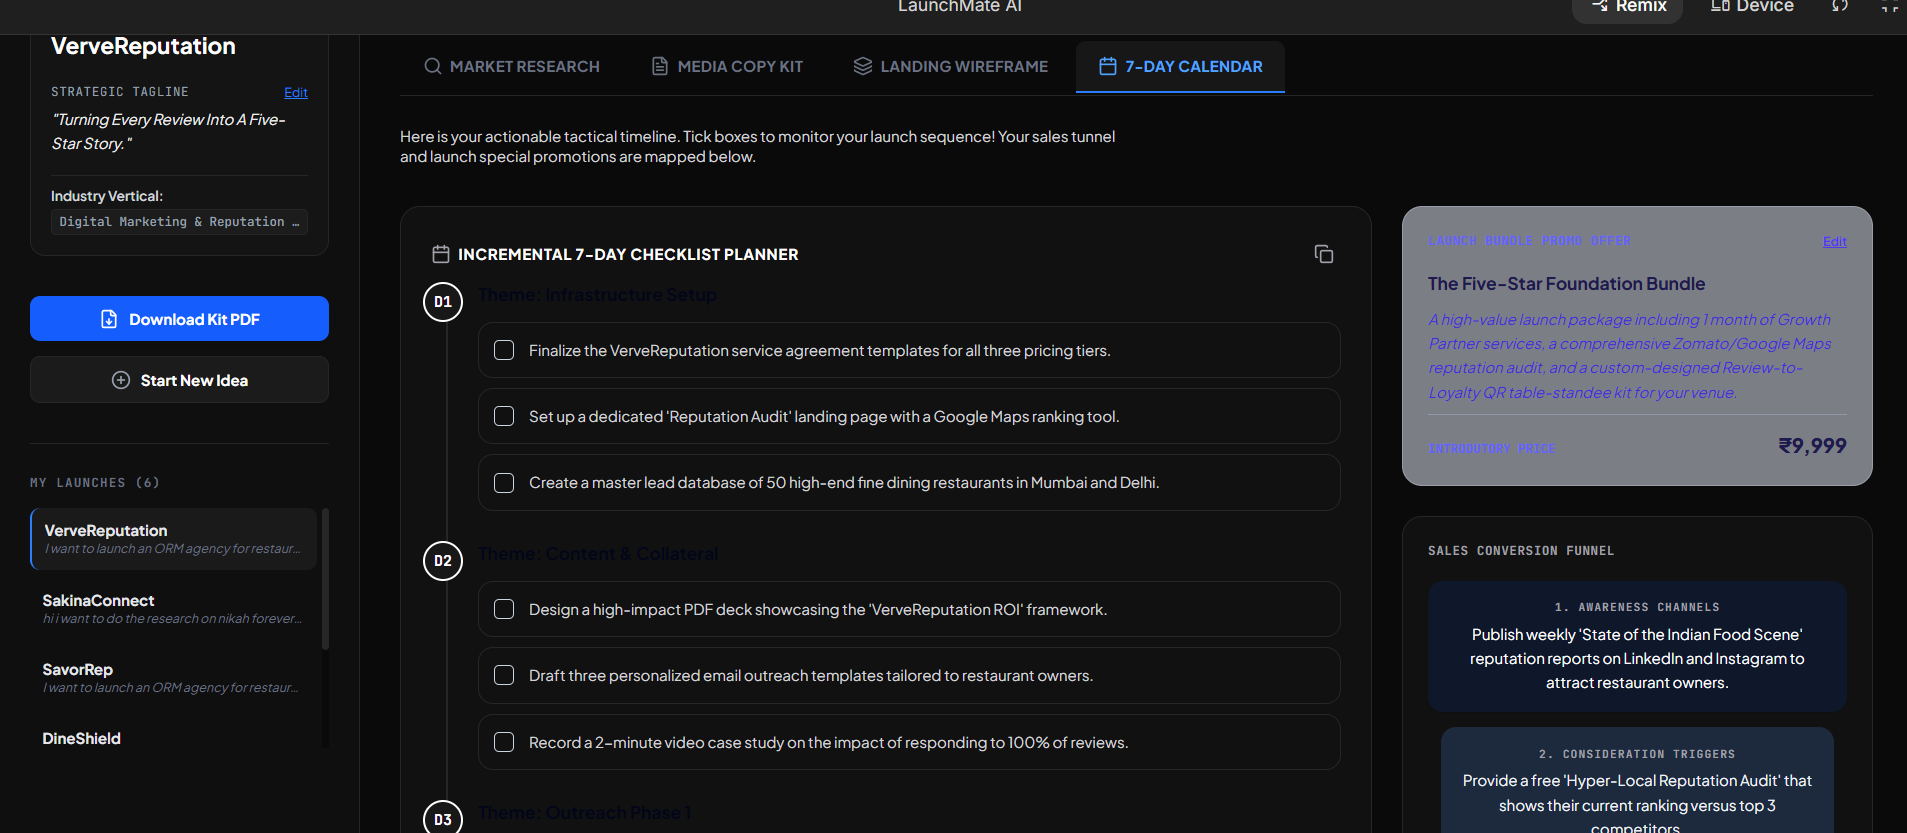This screenshot has width=1907, height=833.
Task: Click the 'Theme: Content & Collateral' heading
Action: click(x=598, y=554)
